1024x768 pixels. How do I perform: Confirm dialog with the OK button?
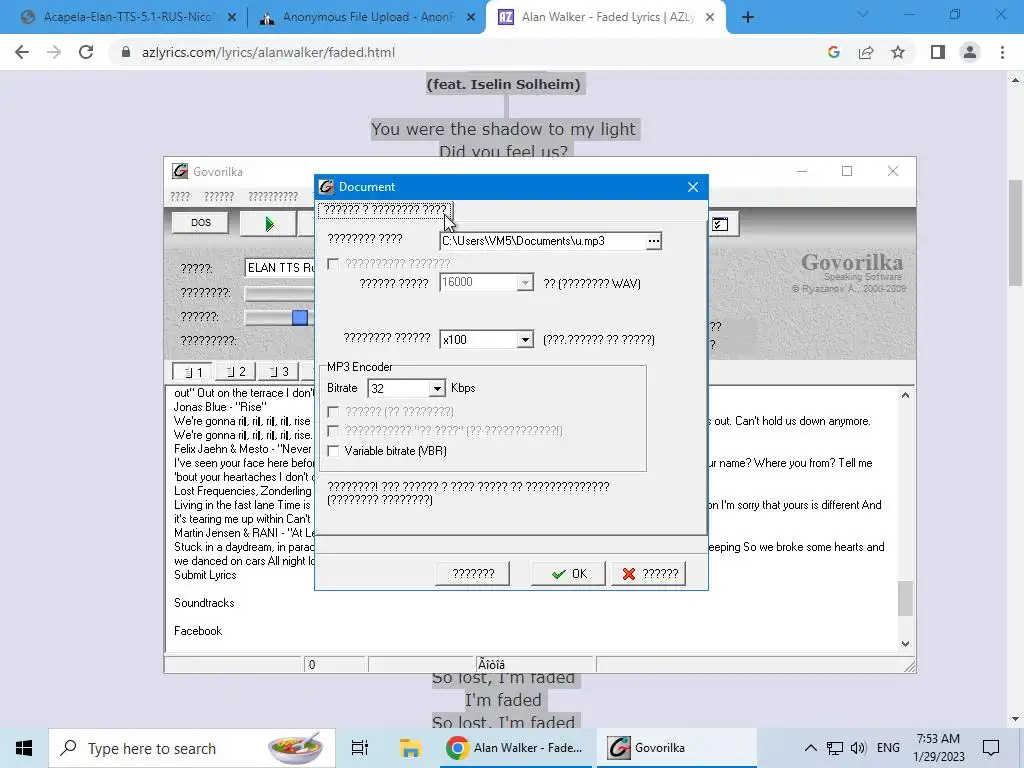click(x=568, y=573)
